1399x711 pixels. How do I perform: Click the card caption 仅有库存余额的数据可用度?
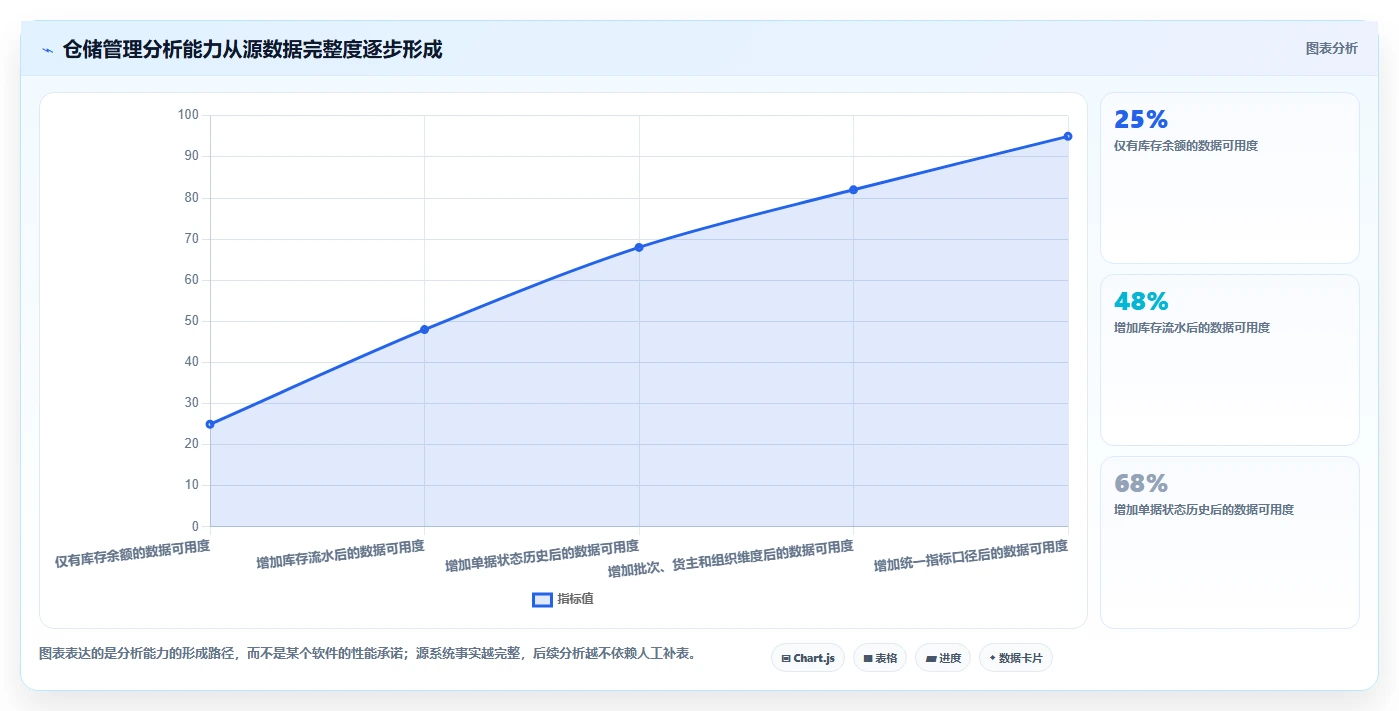(1186, 146)
